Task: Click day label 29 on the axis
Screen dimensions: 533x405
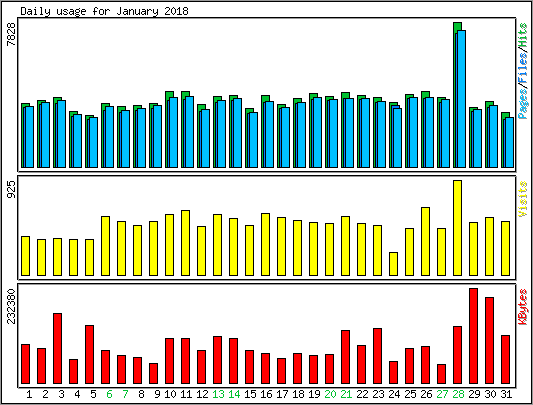Action: click(474, 394)
